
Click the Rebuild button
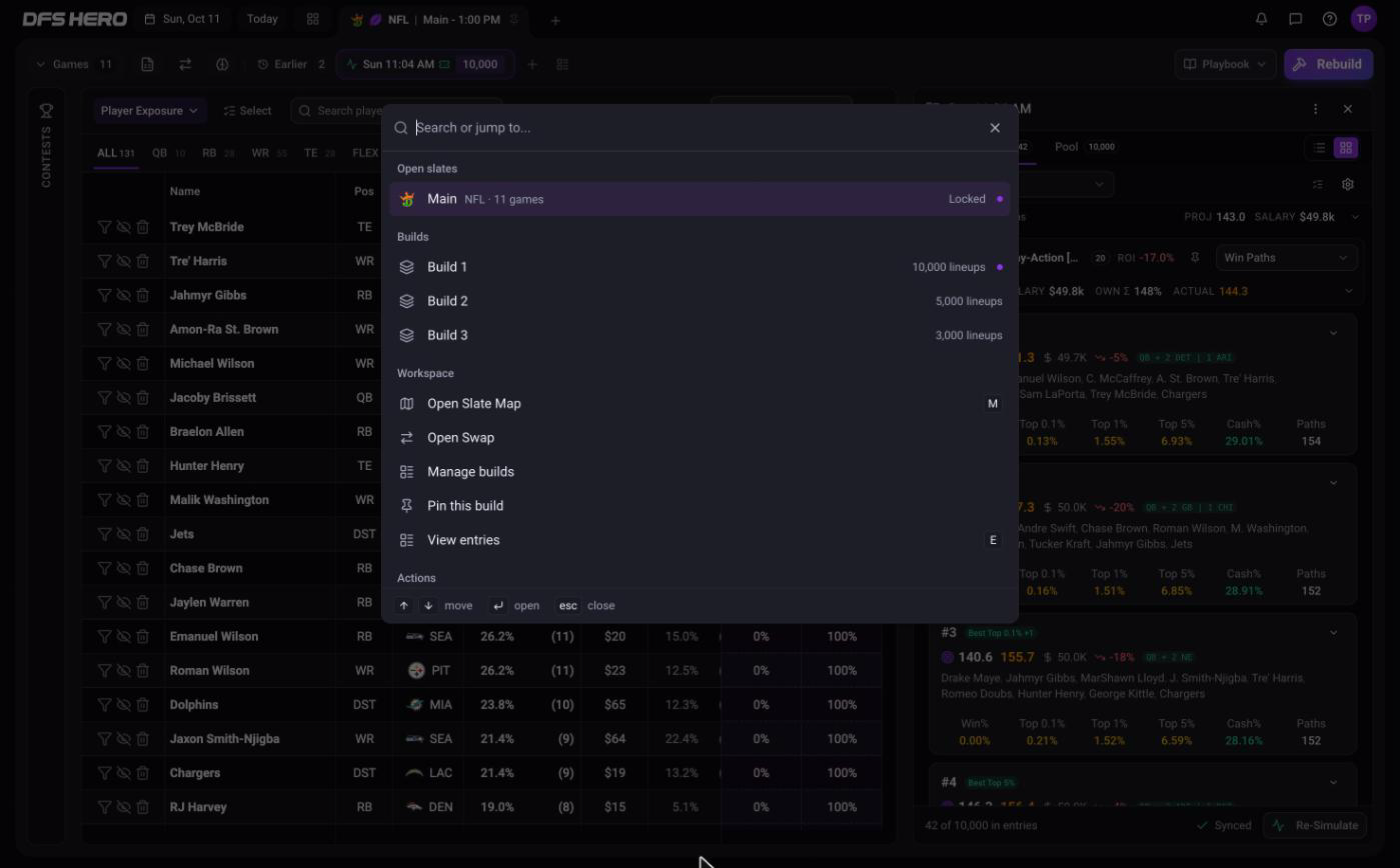1328,64
